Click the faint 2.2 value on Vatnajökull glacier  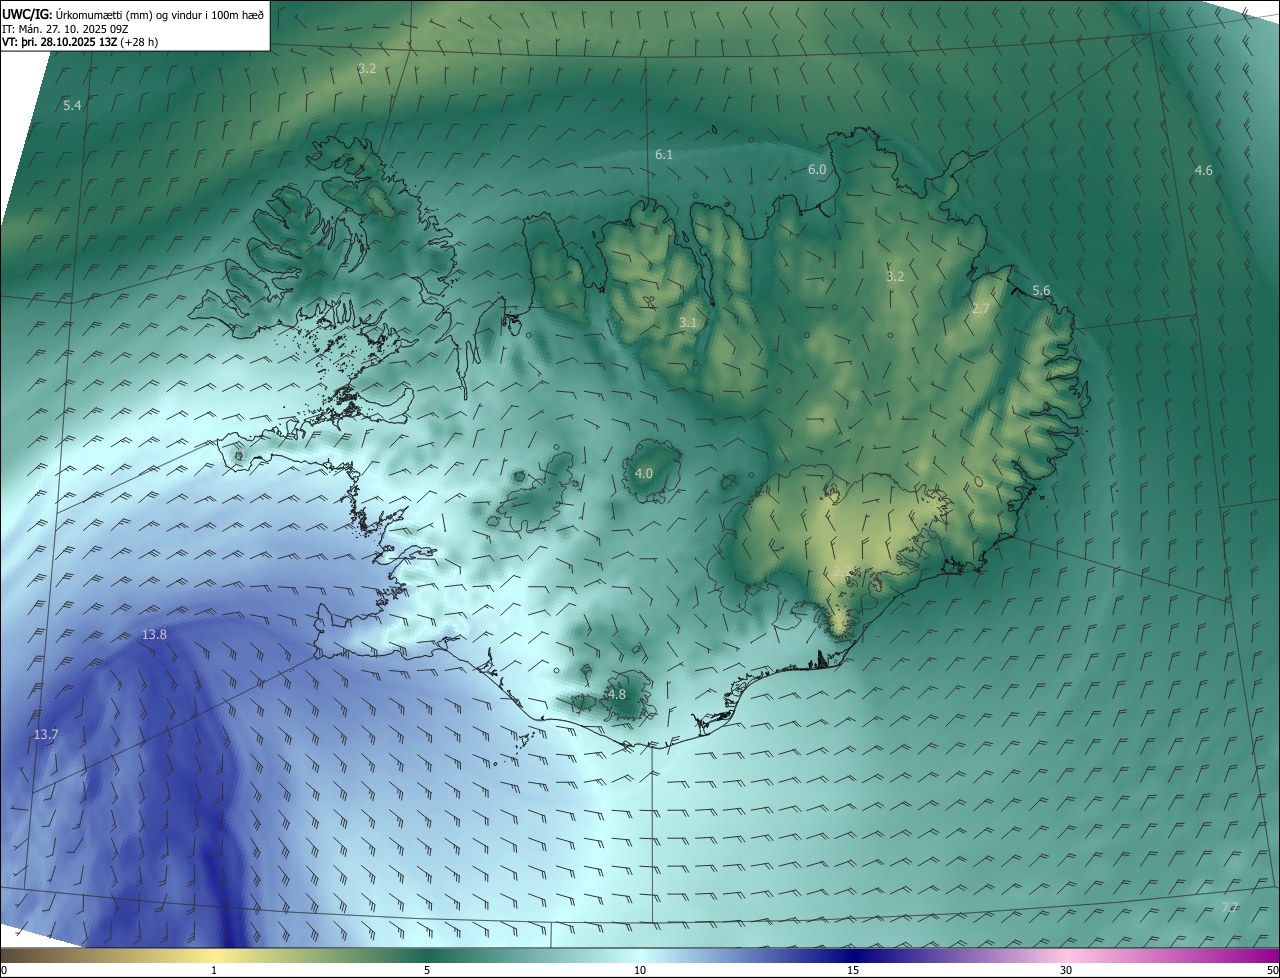[x=842, y=571]
